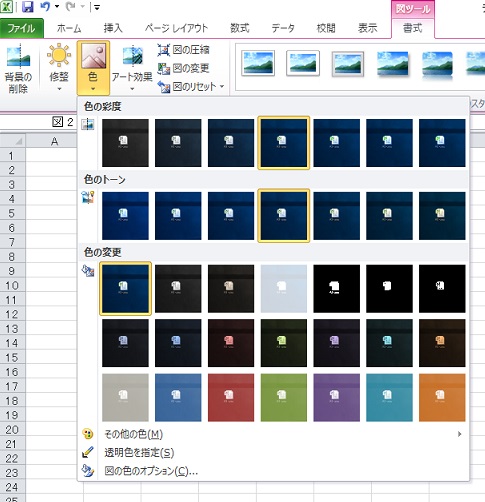Open the More Colors (その他の色) submenu arrow
This screenshot has height=502, width=485.
pyautogui.click(x=460, y=434)
